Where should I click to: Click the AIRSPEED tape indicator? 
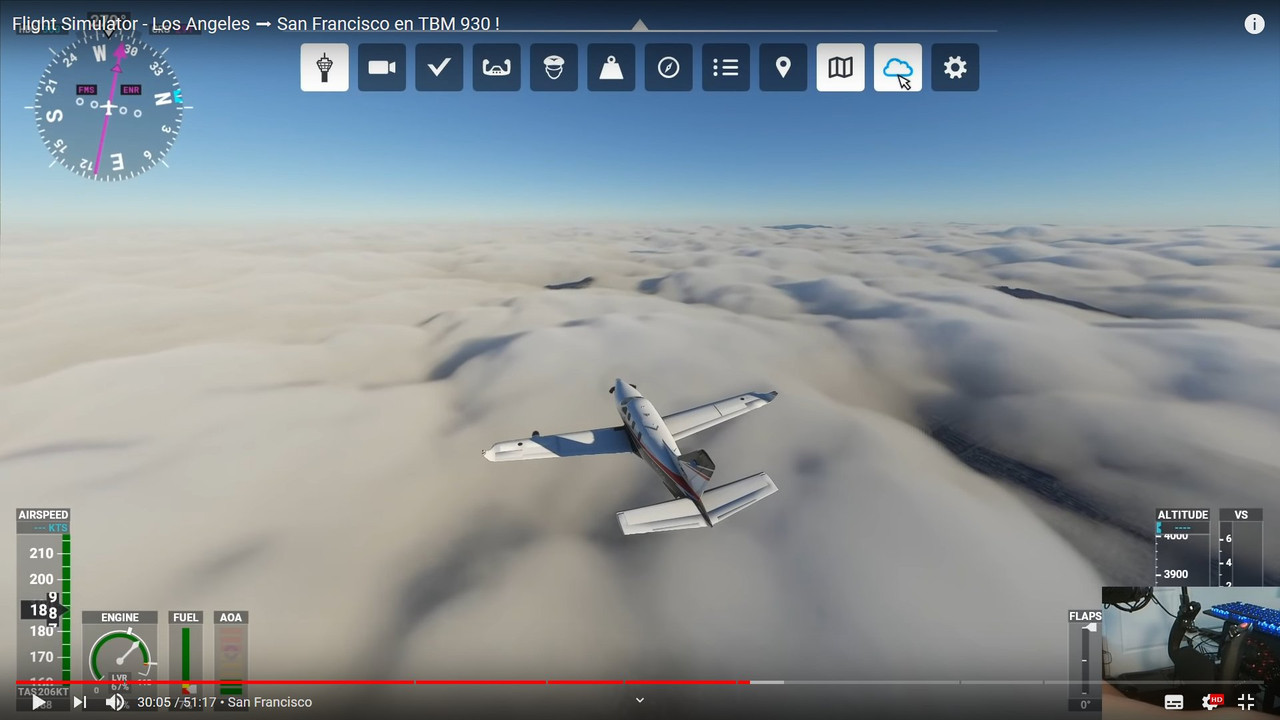tap(43, 603)
